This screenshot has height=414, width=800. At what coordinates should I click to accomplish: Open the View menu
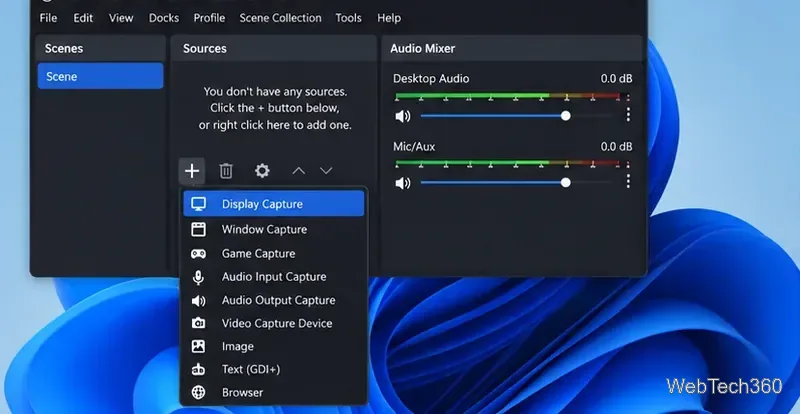121,18
